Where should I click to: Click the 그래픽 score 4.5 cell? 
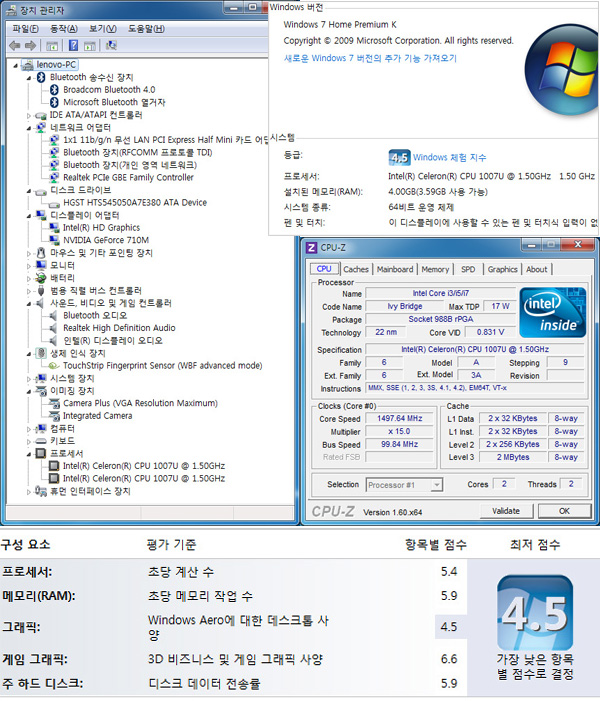449,627
